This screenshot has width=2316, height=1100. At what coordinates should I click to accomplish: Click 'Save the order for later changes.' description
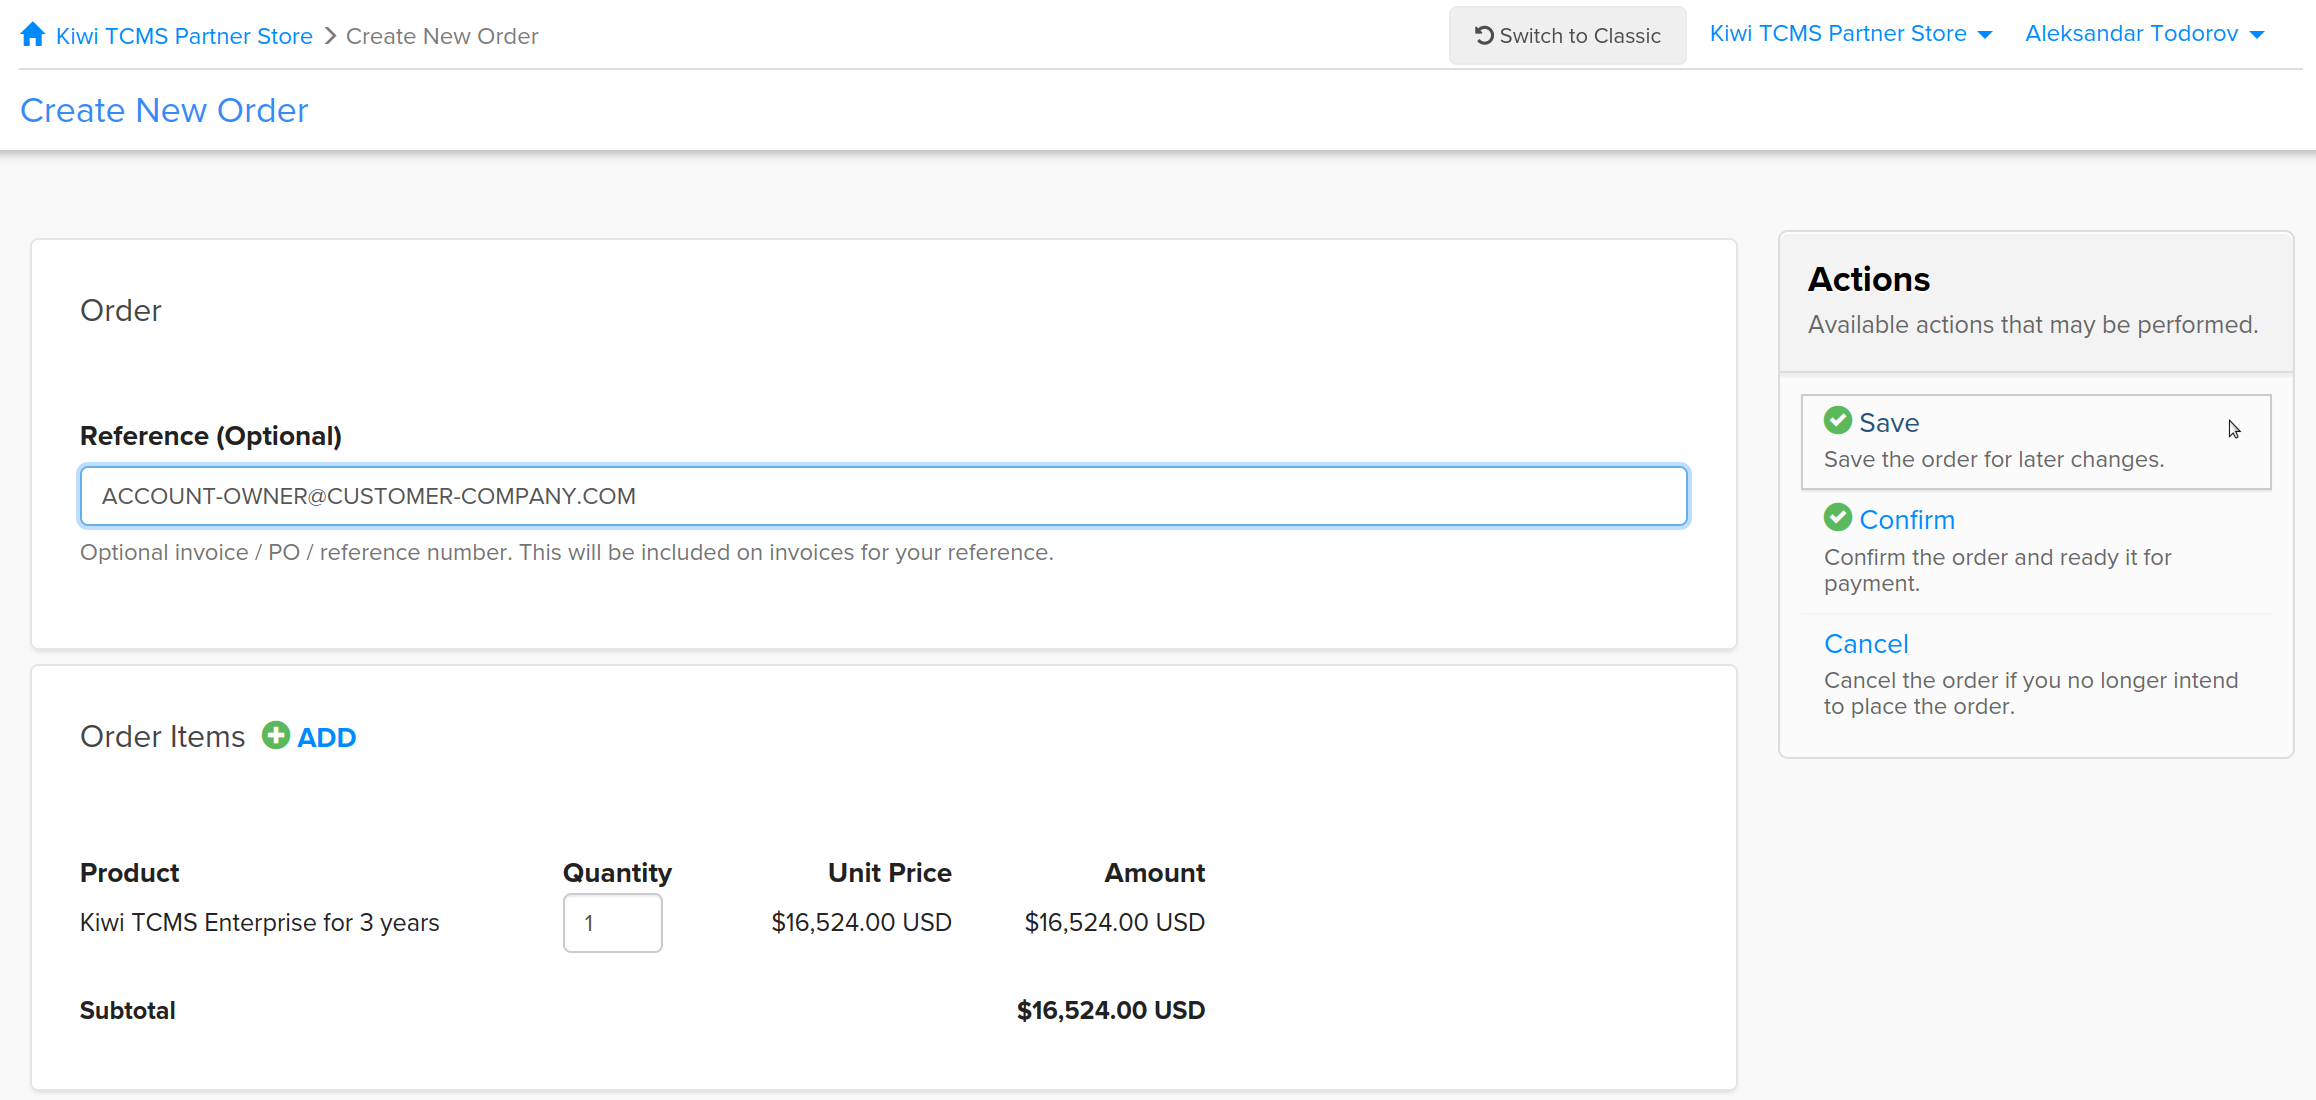point(1994,460)
